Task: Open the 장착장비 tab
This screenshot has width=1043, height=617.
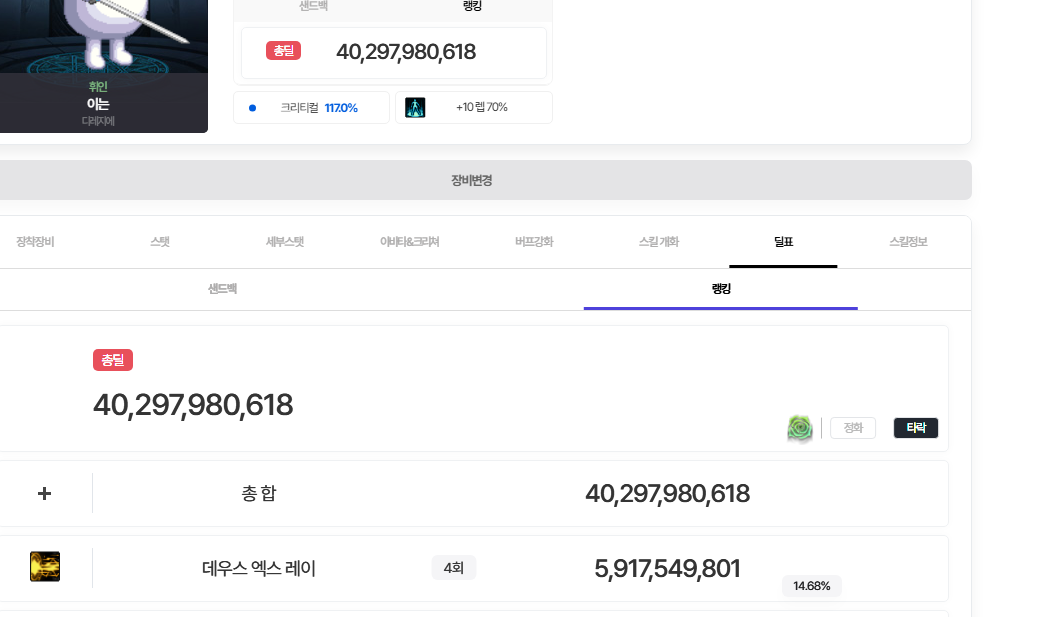Action: [x=35, y=242]
